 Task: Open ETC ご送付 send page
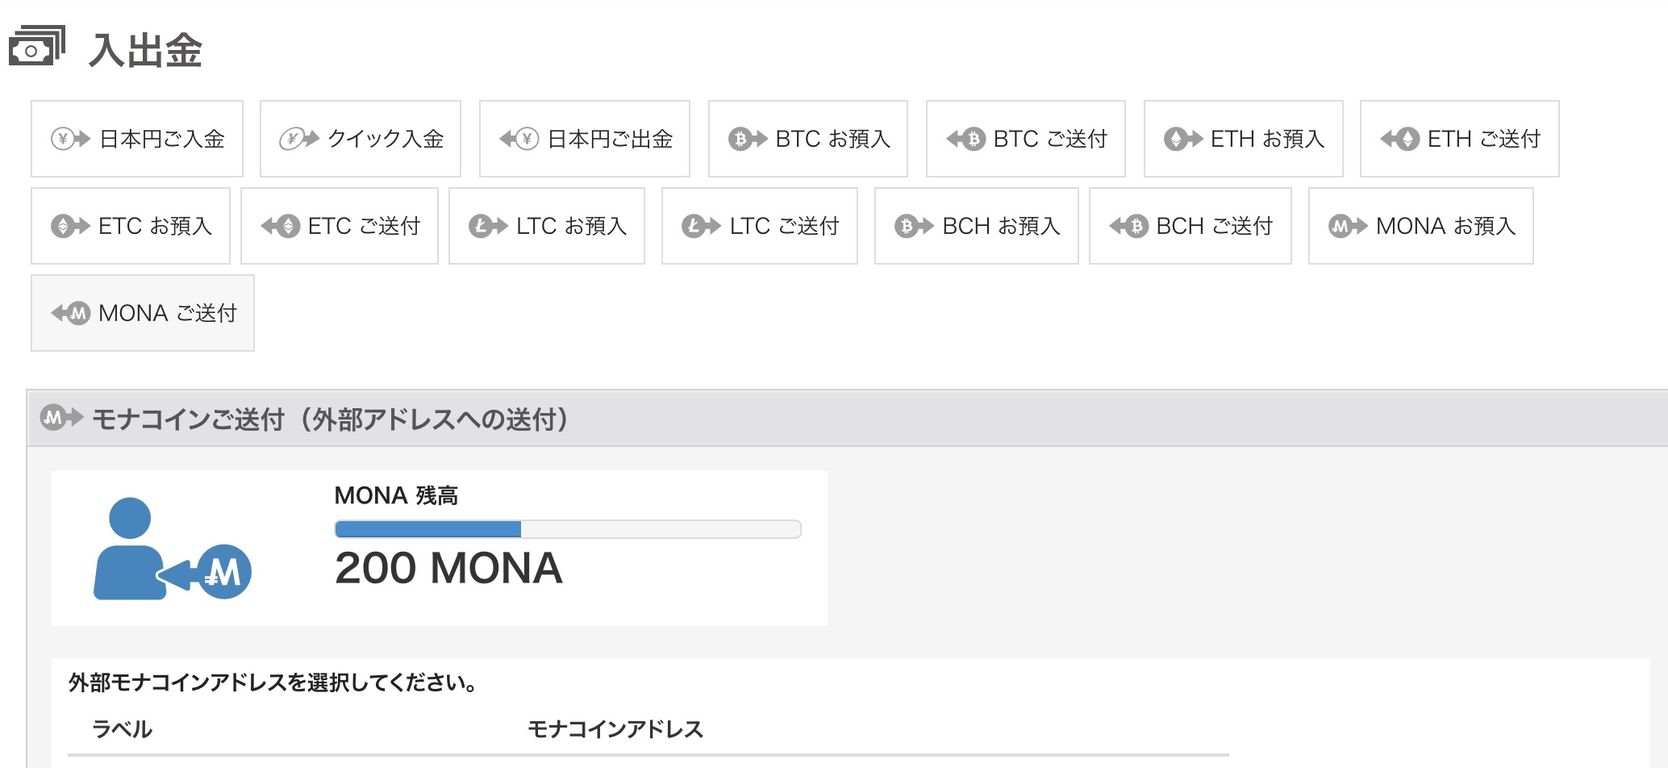tap(340, 226)
